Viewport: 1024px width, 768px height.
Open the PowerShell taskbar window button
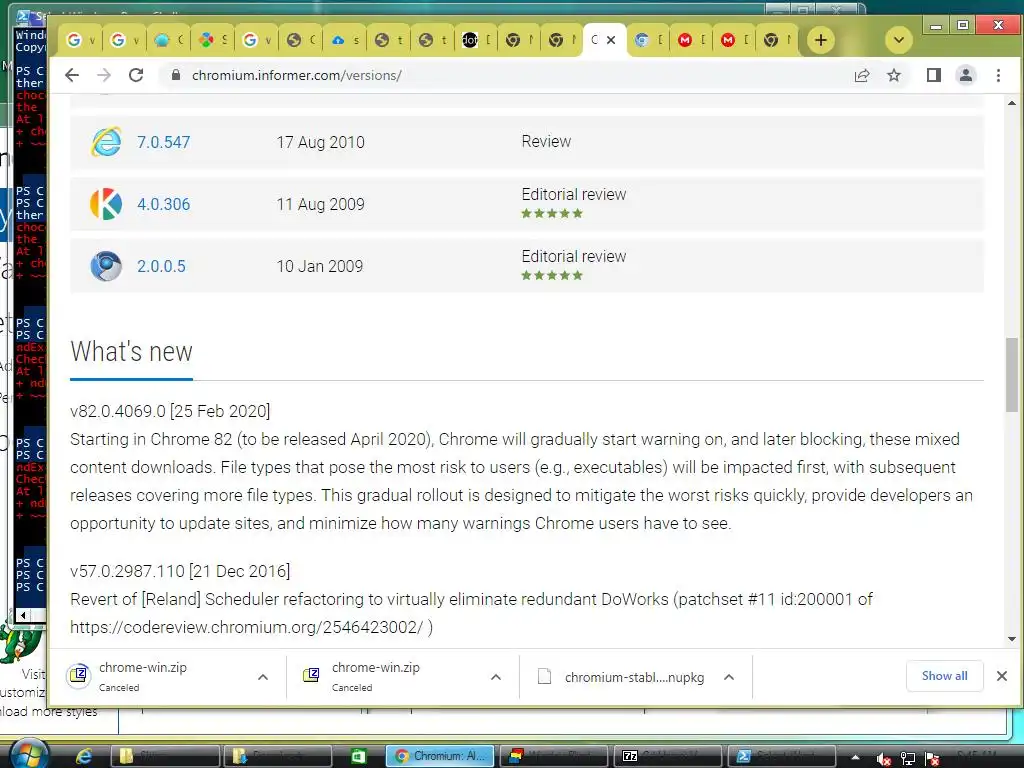point(782,756)
